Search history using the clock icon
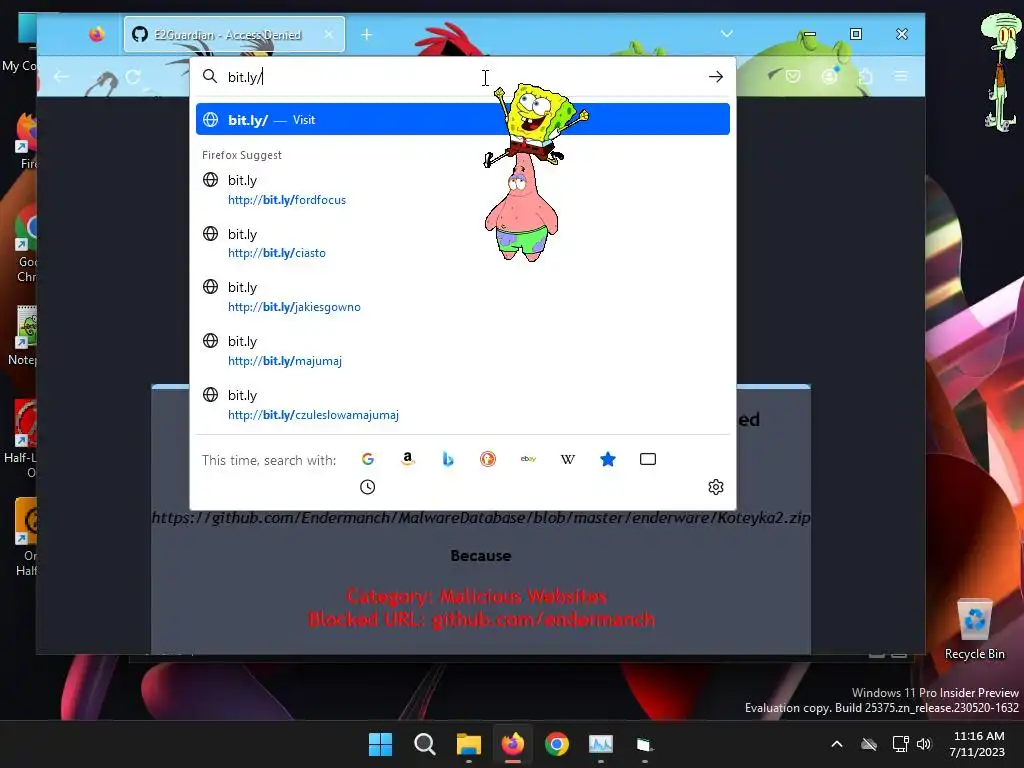This screenshot has height=768, width=1024. pos(368,487)
